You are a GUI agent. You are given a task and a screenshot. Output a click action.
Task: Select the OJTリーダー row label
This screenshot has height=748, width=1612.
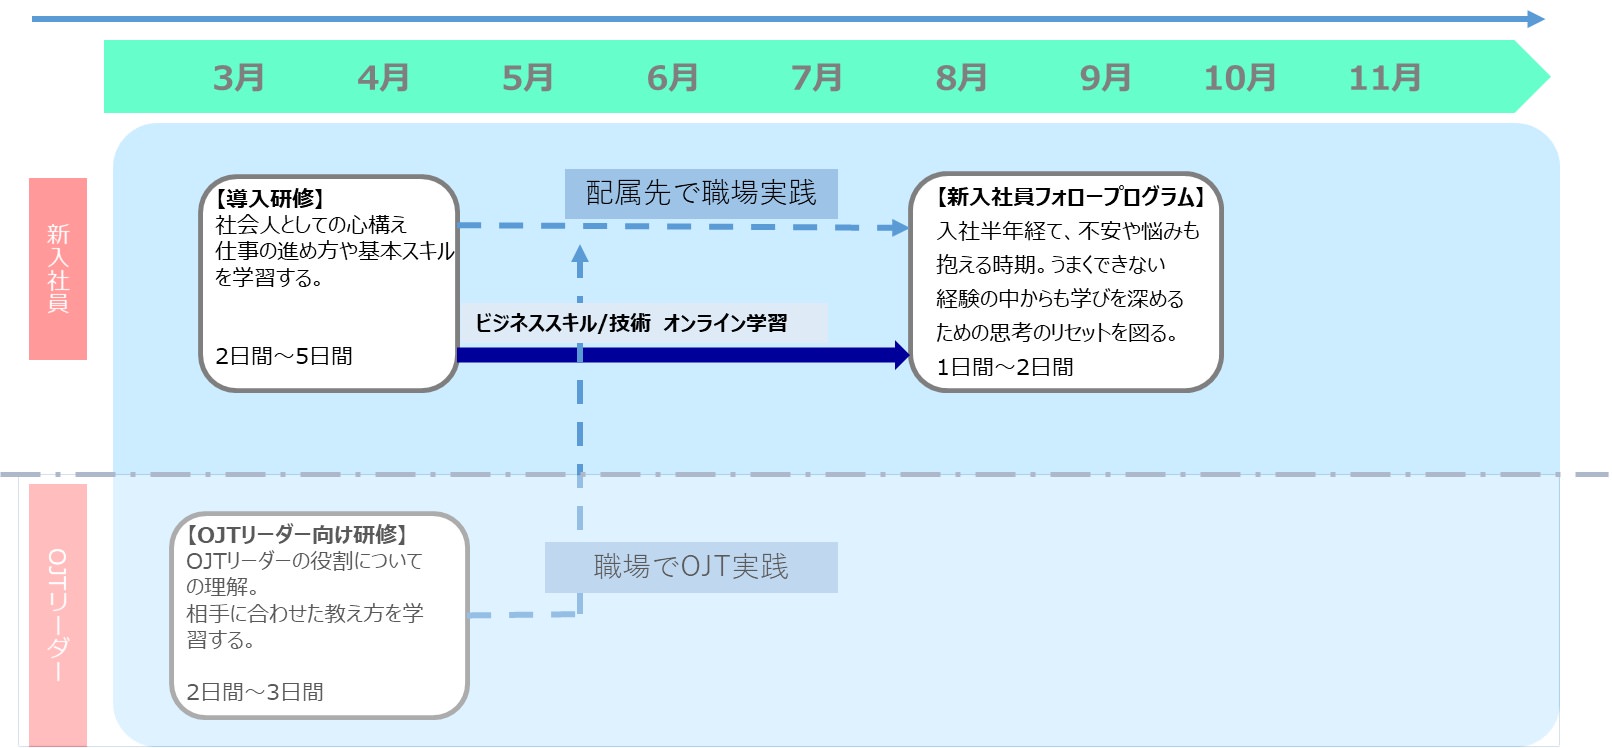coord(58,615)
